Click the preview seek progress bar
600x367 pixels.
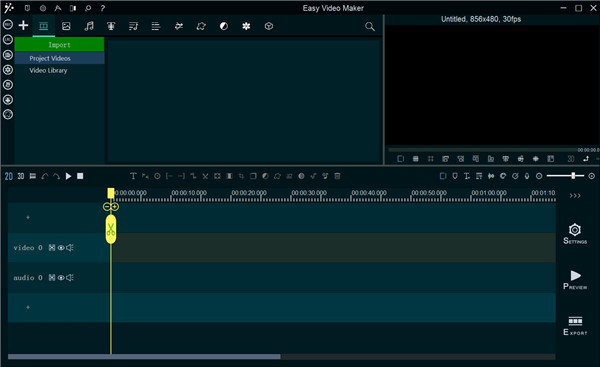(x=483, y=150)
